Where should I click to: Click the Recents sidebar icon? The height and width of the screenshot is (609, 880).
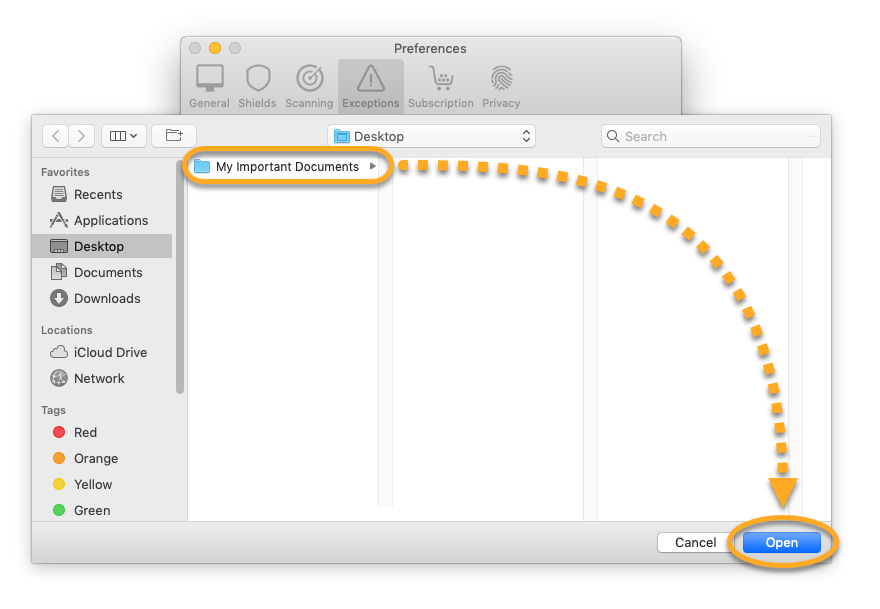[59, 194]
